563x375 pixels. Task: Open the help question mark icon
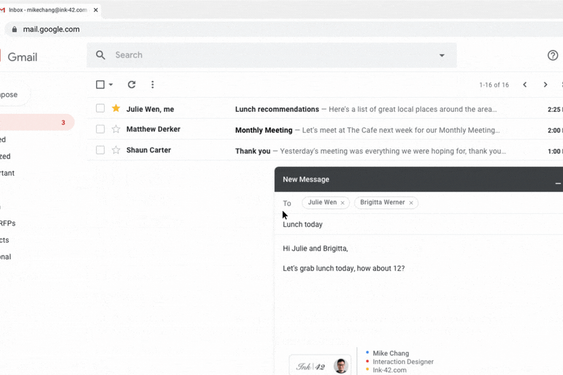[x=553, y=55]
